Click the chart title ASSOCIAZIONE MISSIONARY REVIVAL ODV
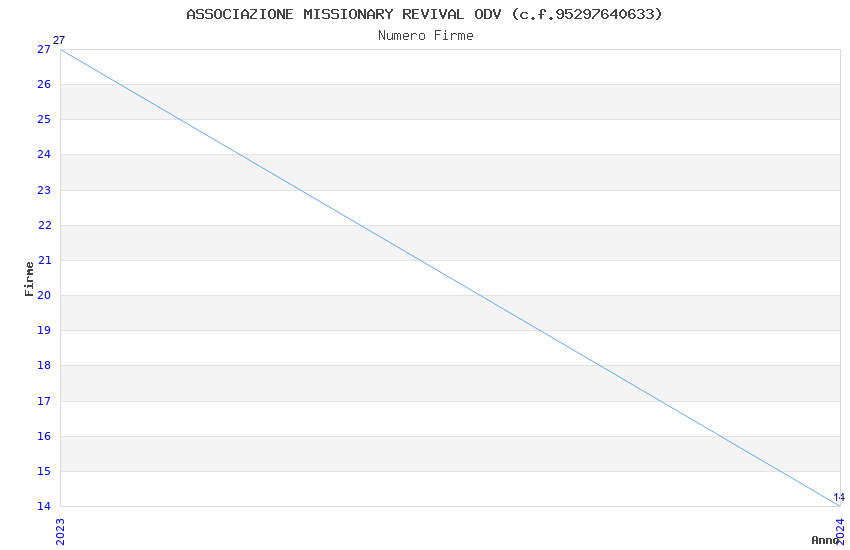This screenshot has width=850, height=550. (x=424, y=14)
